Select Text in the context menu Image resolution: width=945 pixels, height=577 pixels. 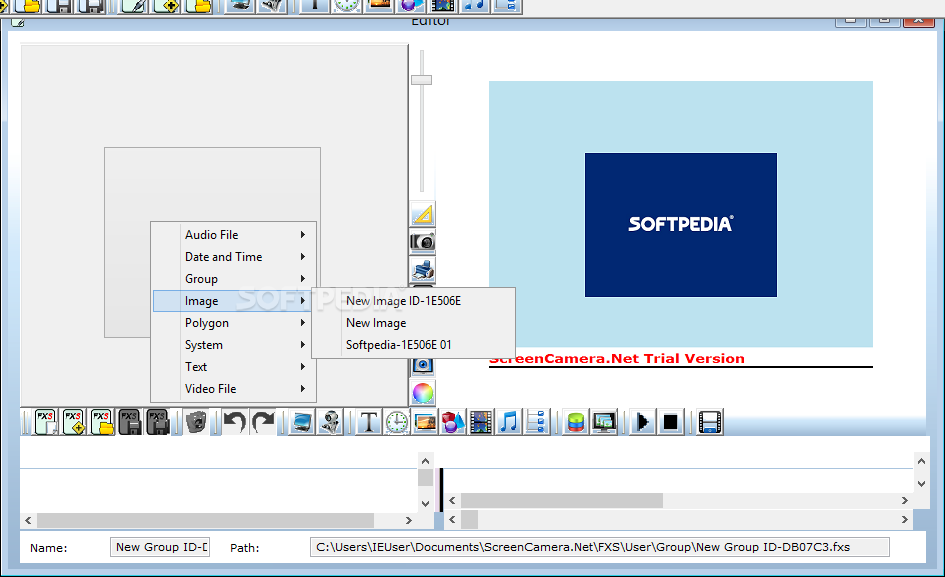click(x=234, y=367)
